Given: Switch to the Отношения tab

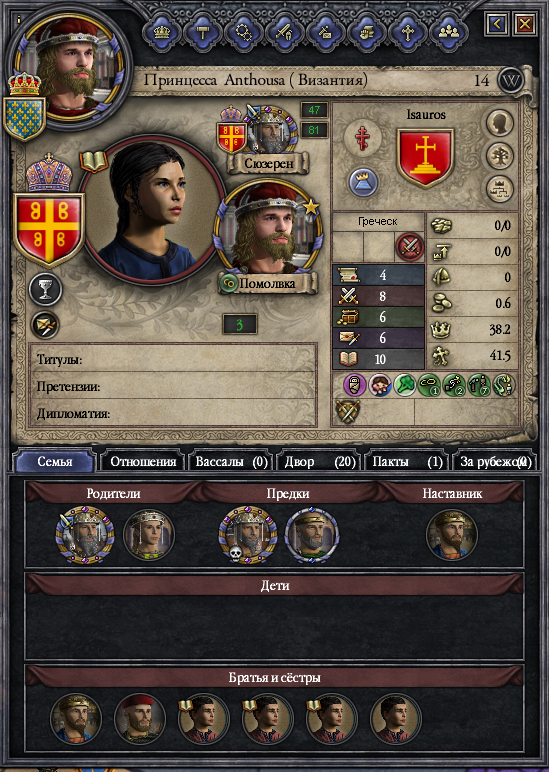Looking at the screenshot, I should [143, 462].
